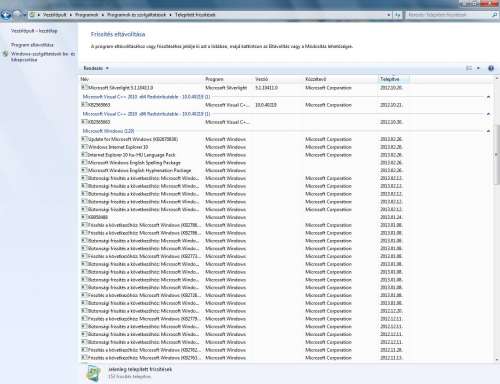Image resolution: width=500 pixels, height=384 pixels.
Task: Sort by the Program column header
Action: point(228,79)
